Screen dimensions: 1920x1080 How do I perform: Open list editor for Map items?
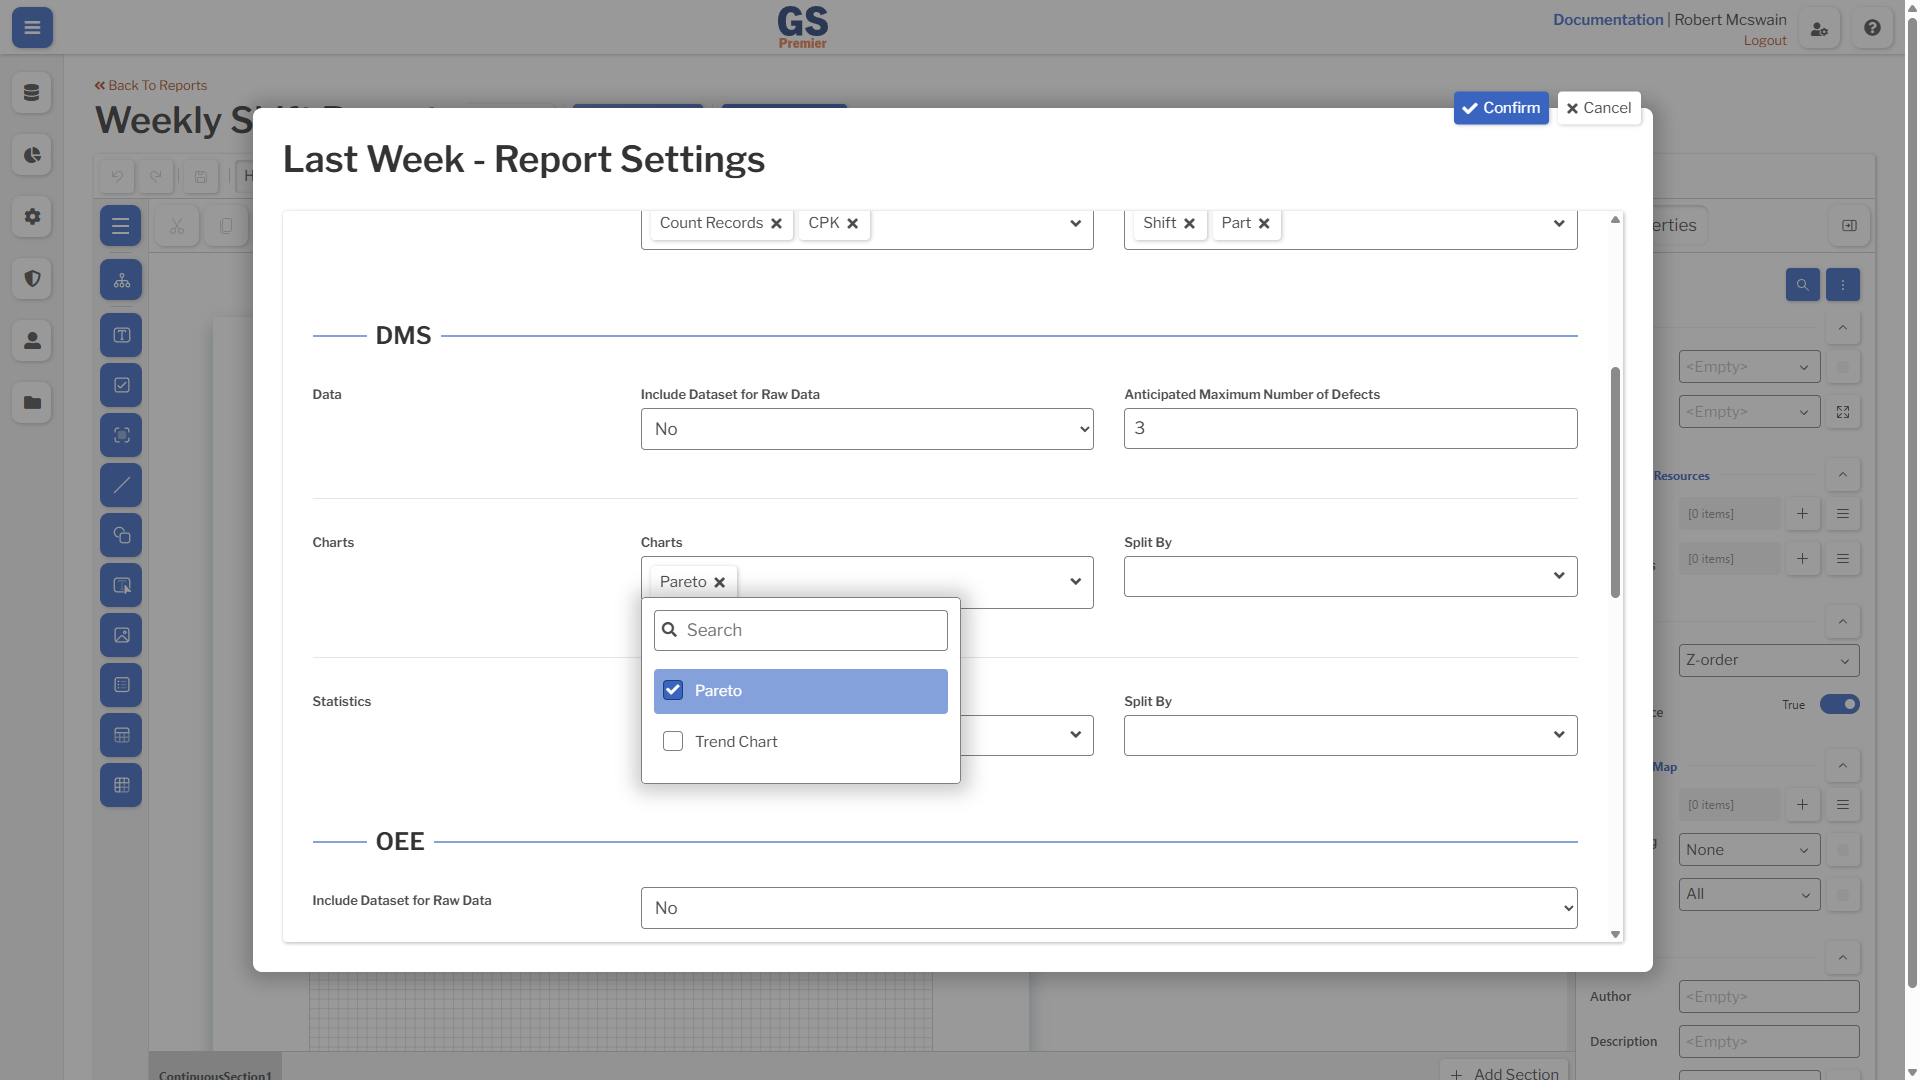tap(1842, 805)
